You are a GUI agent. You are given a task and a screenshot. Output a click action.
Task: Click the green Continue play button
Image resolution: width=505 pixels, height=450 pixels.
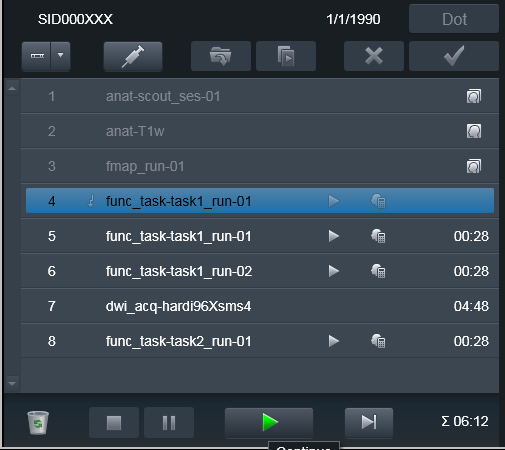[x=269, y=422]
